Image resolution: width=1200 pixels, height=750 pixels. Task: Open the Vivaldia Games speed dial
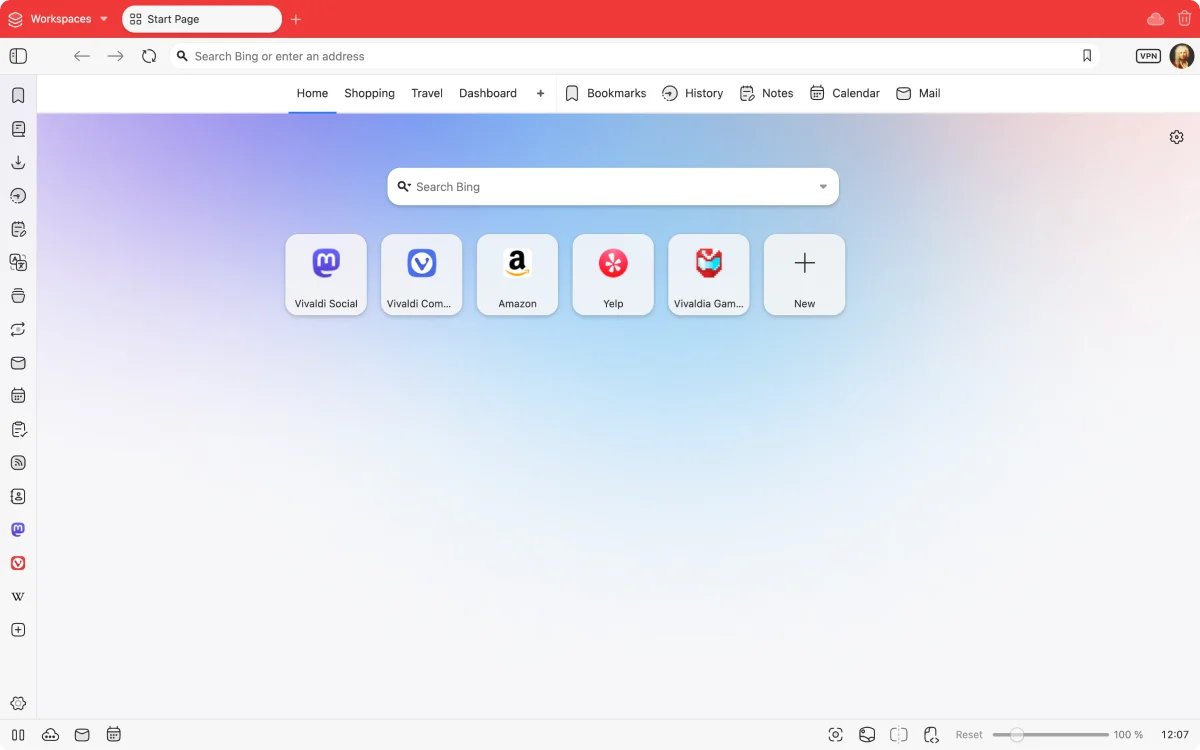coord(709,275)
